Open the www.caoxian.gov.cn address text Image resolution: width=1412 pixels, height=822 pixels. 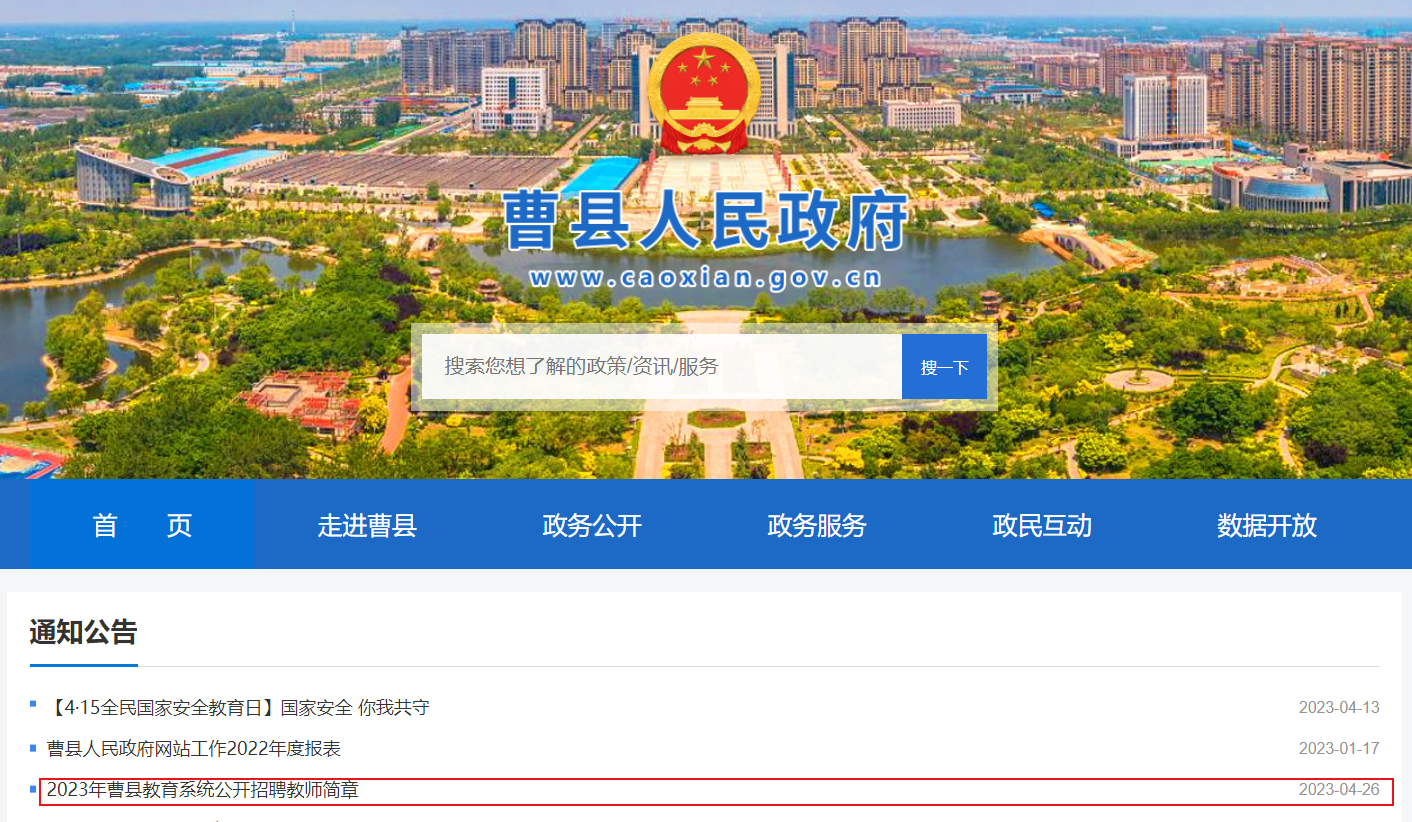point(706,277)
